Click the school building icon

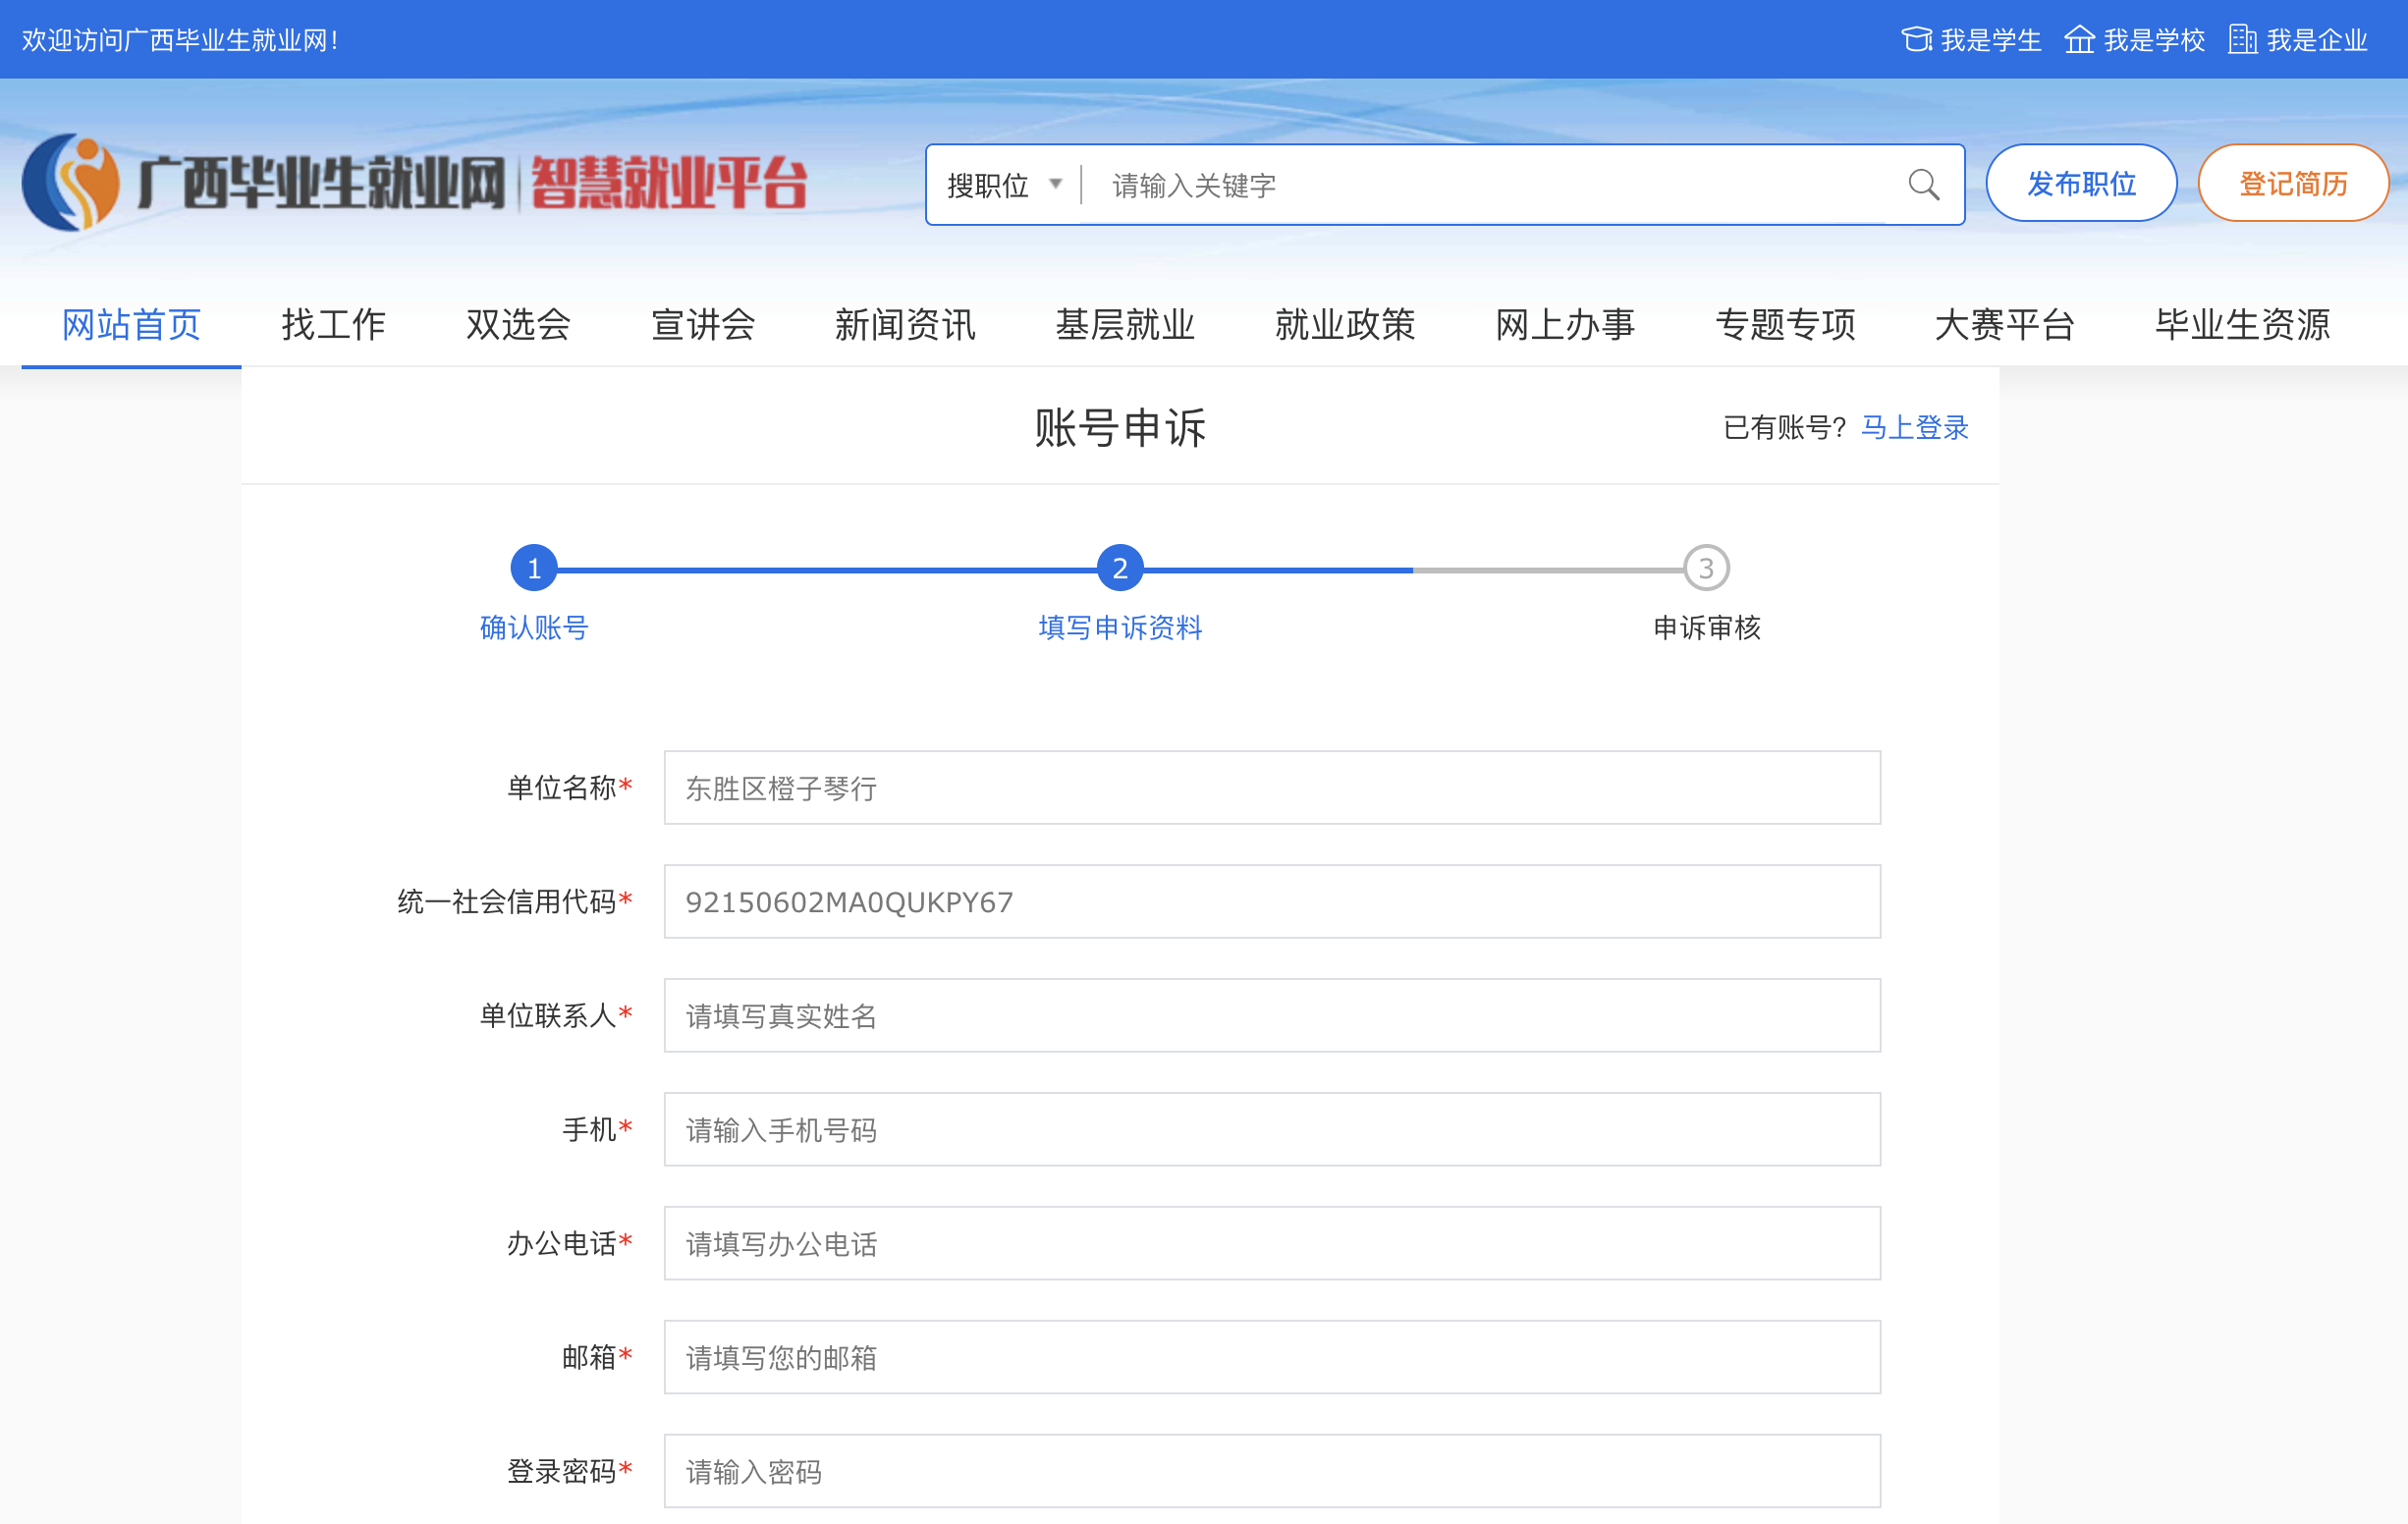click(2079, 40)
